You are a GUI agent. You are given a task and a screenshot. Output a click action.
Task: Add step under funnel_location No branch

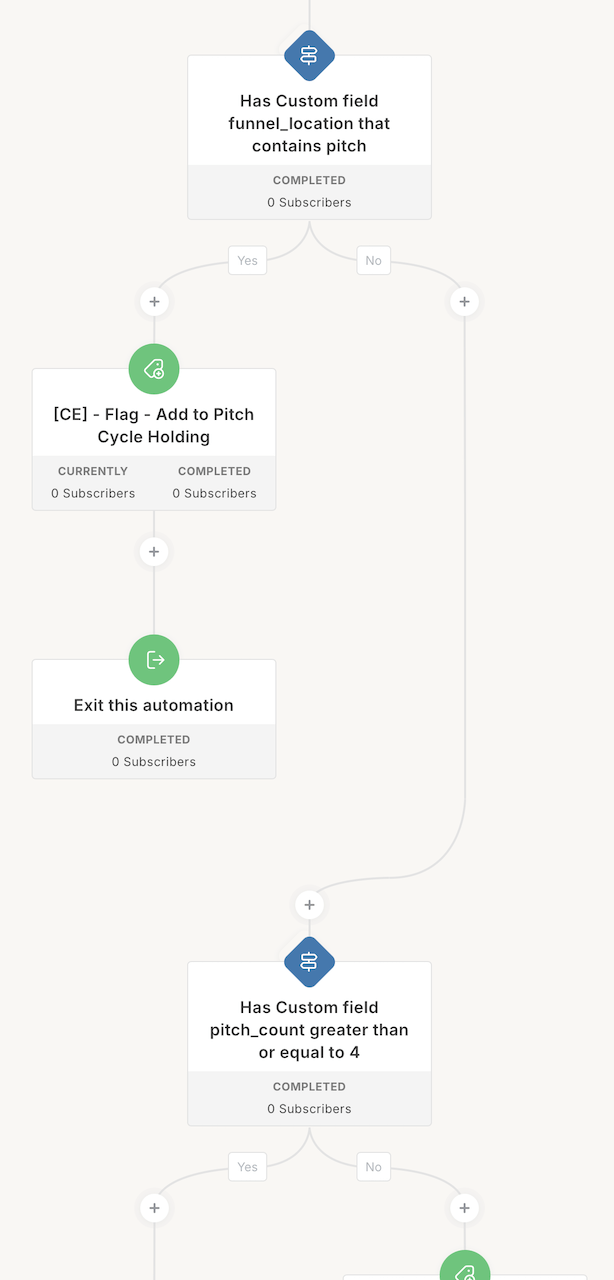click(x=464, y=301)
